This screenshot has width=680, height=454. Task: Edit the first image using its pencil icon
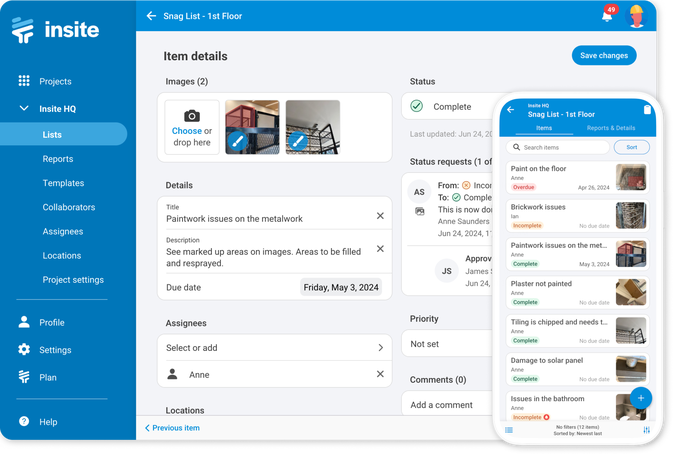coord(237,143)
